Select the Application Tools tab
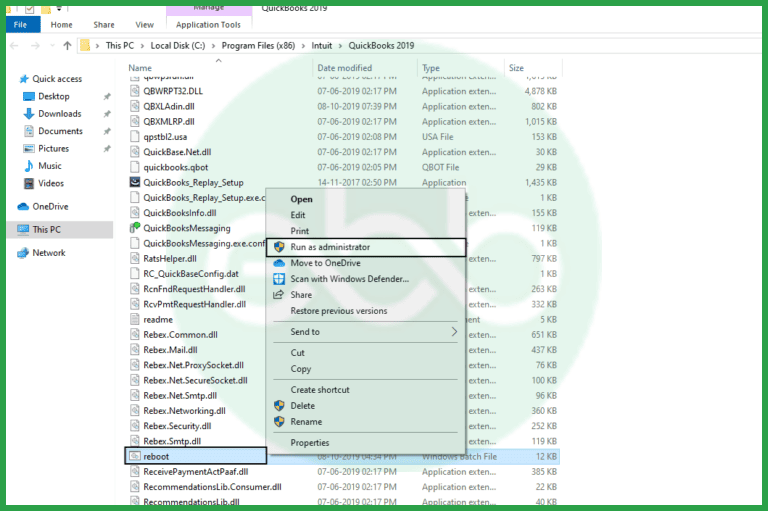Screen dimensions: 768x511 tap(209, 24)
